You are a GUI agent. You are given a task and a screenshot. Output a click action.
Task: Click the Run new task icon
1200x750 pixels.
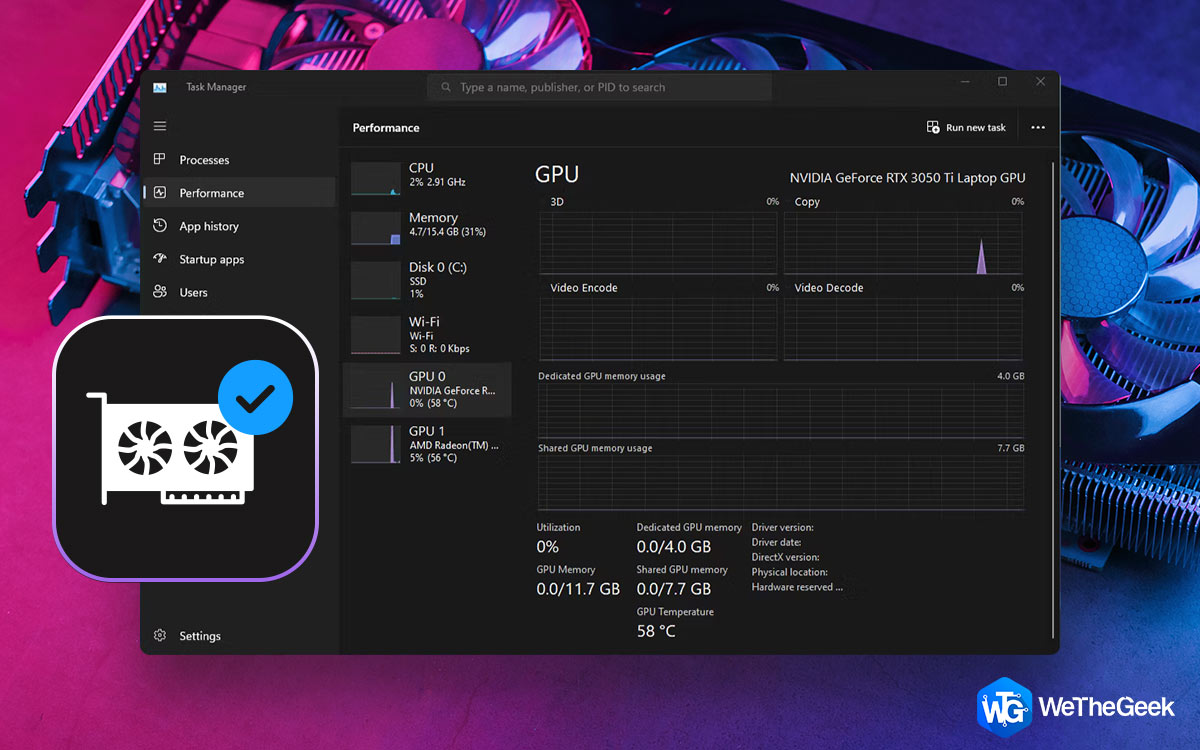(933, 127)
